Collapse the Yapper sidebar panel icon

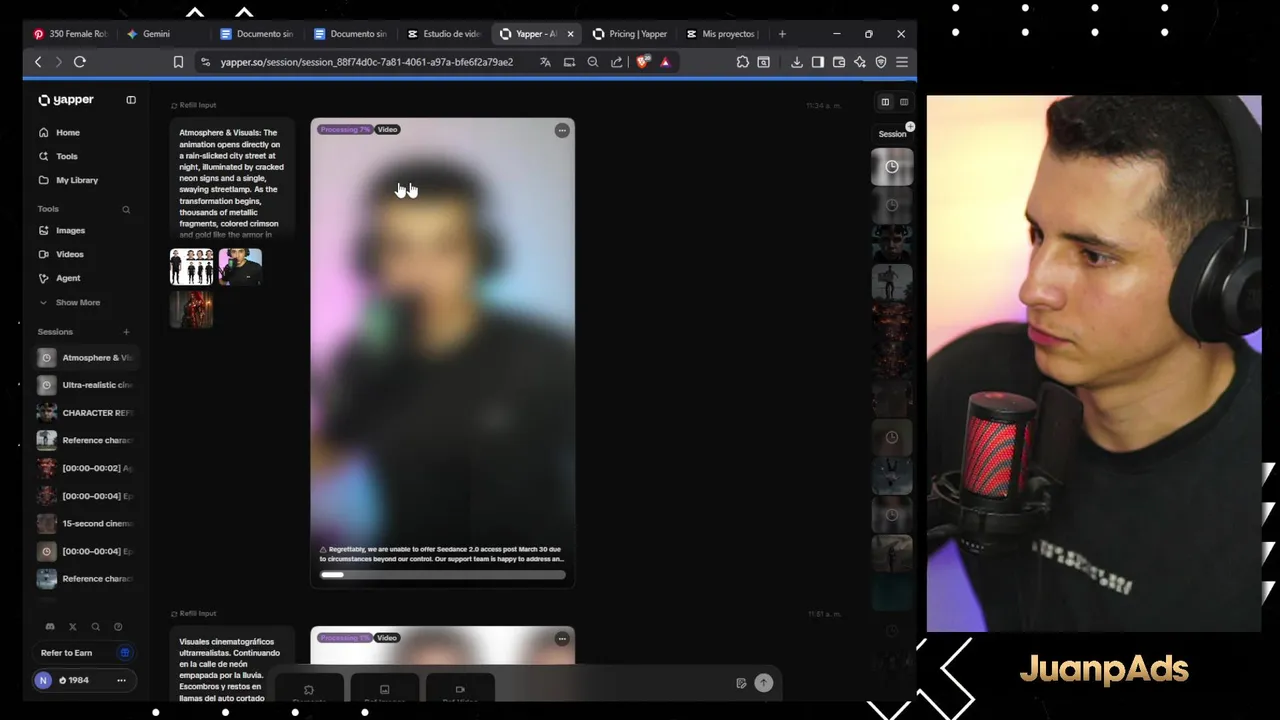coord(131,100)
